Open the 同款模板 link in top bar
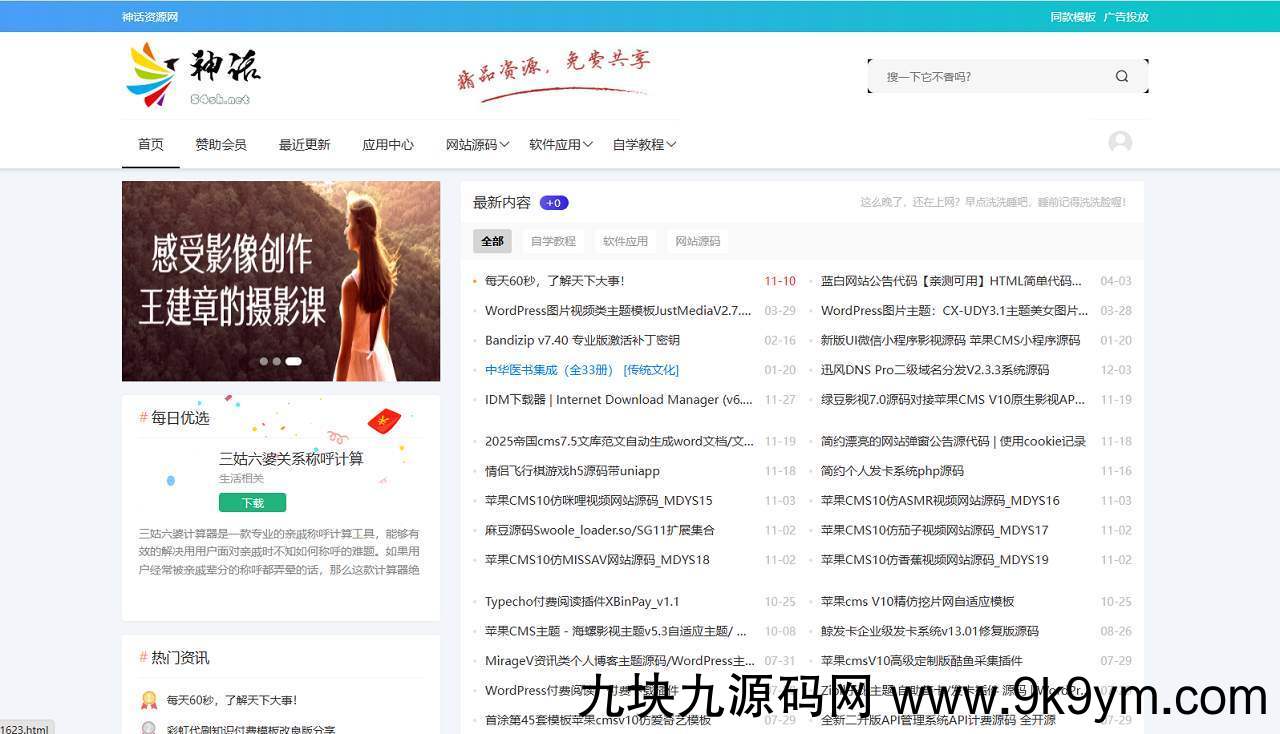This screenshot has height=734, width=1280. 1071,16
